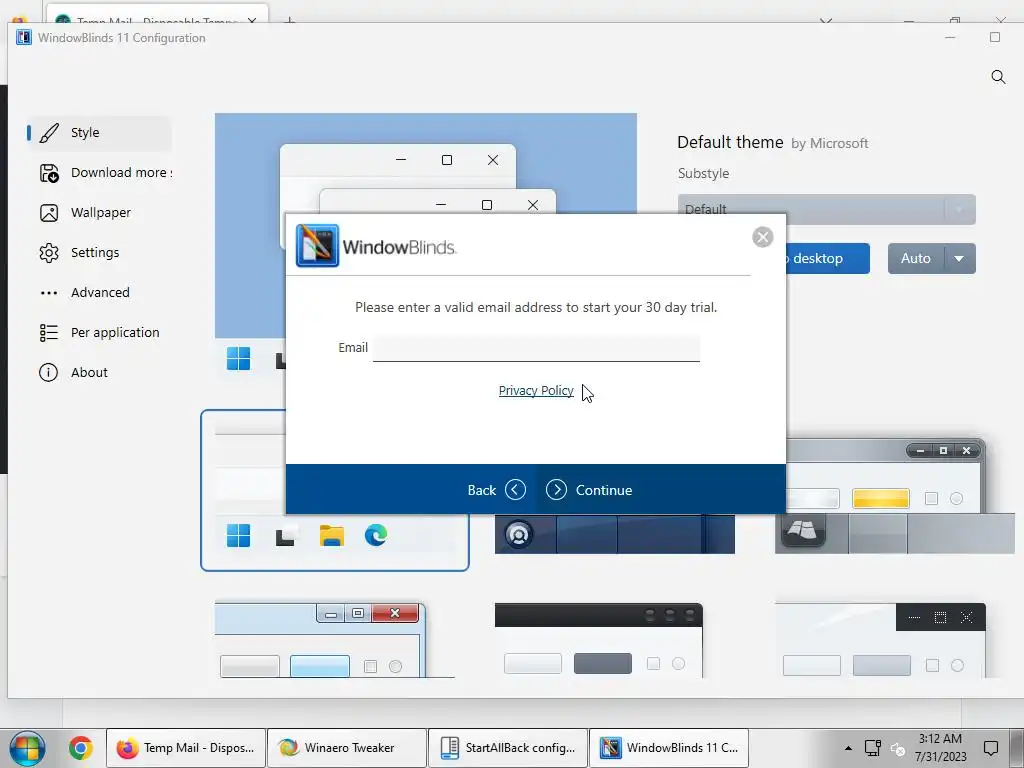Click the volume tray icon
Screen dimensions: 1024x768
(x=899, y=749)
